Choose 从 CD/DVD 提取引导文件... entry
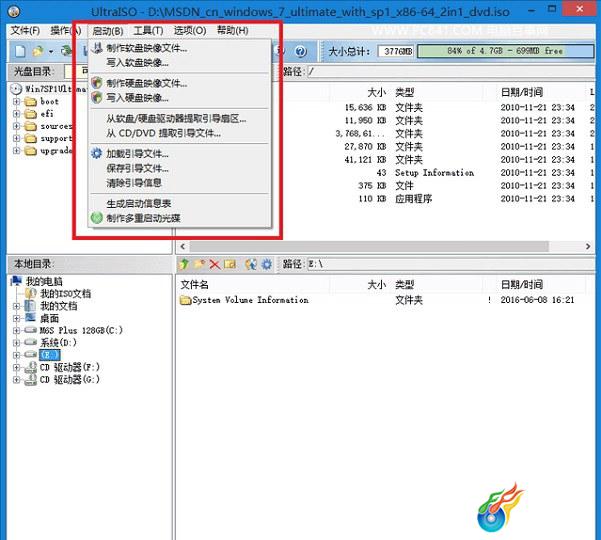The image size is (601, 540). point(179,133)
